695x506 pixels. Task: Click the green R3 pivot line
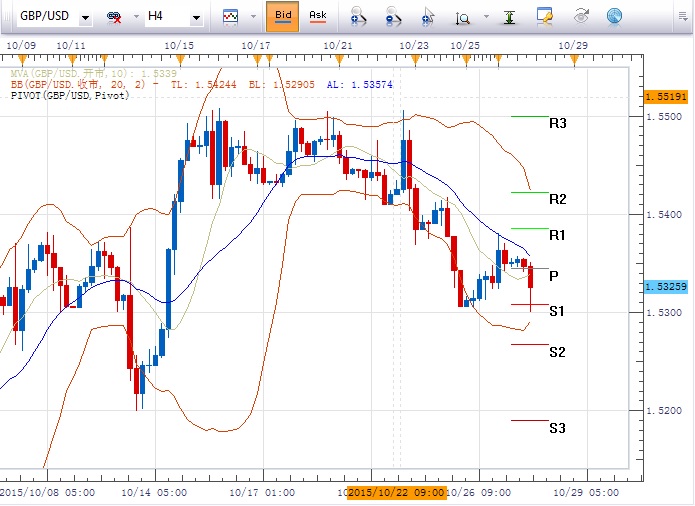tap(530, 117)
